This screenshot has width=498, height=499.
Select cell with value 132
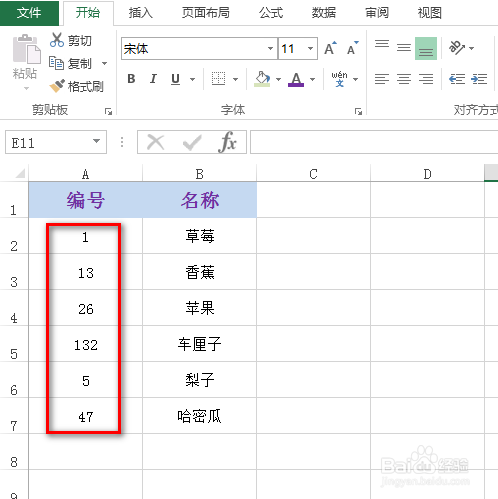pyautogui.click(x=85, y=344)
